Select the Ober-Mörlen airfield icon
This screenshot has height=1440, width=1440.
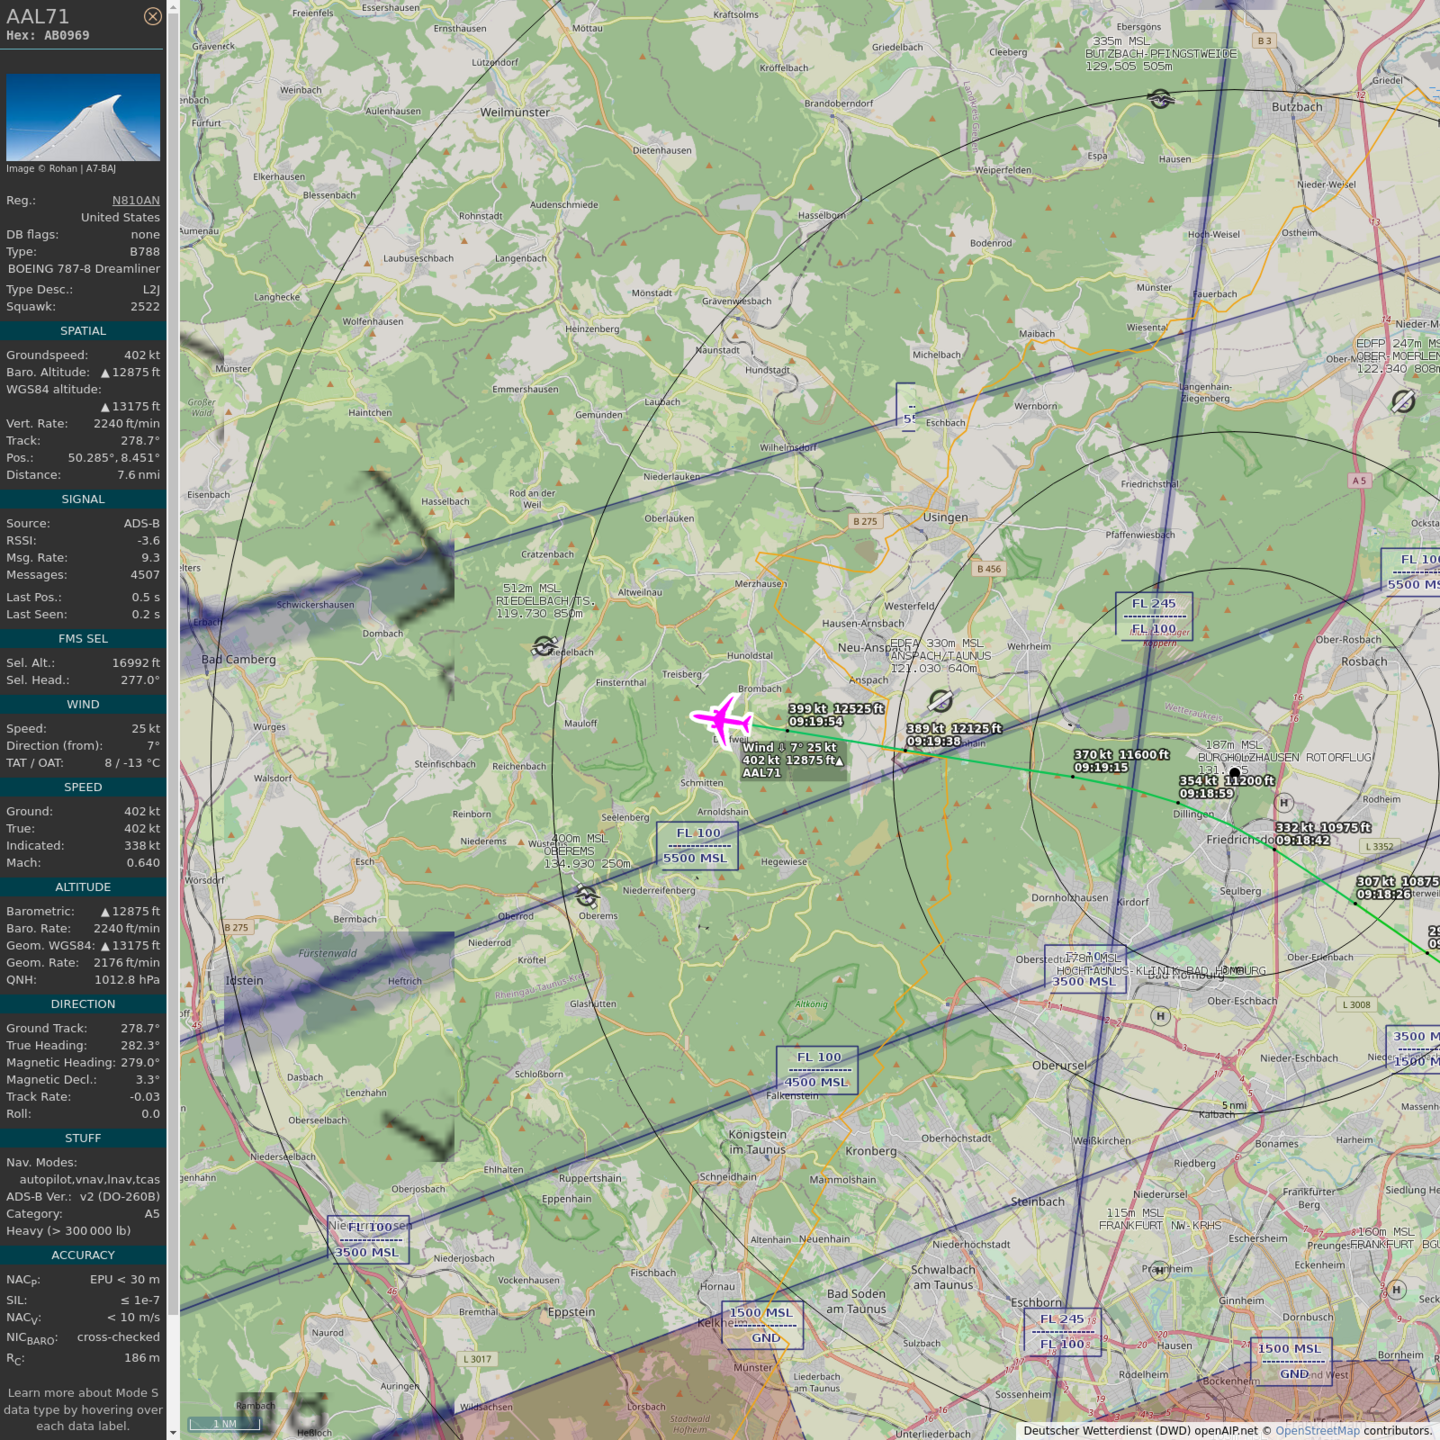click(1403, 401)
